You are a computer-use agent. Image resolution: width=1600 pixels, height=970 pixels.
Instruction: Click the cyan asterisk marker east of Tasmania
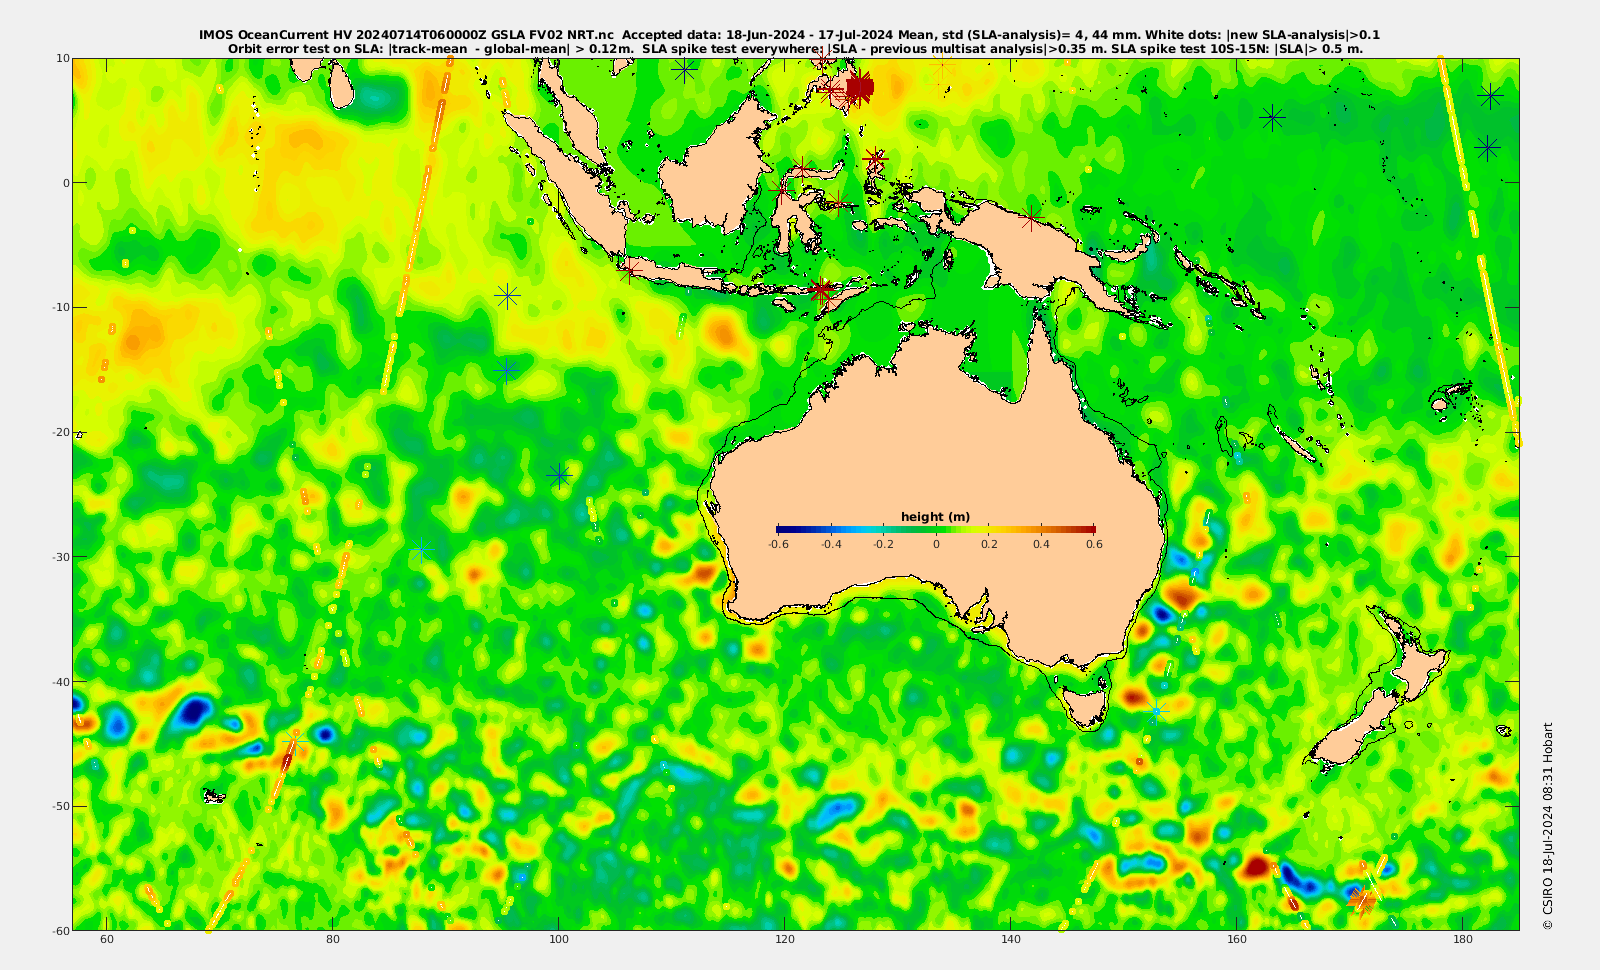point(1157,711)
